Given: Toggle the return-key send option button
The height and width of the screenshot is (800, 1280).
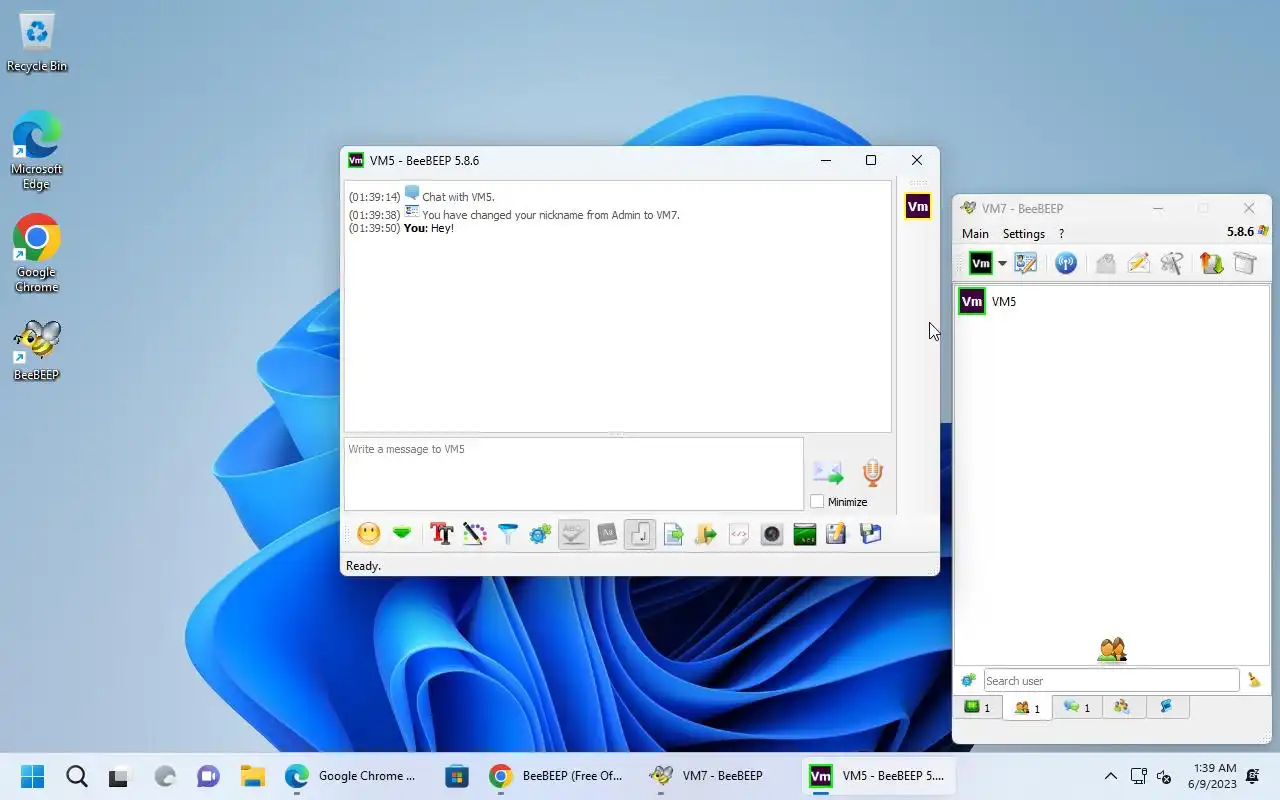Looking at the screenshot, I should (640, 534).
